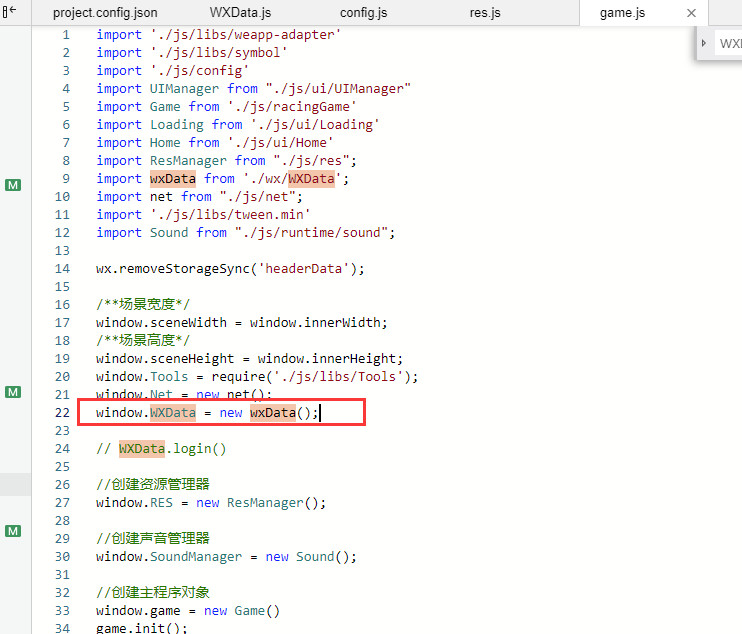The height and width of the screenshot is (634, 742).
Task: Click './js/ui/Home' path on line 7
Action: [280, 142]
